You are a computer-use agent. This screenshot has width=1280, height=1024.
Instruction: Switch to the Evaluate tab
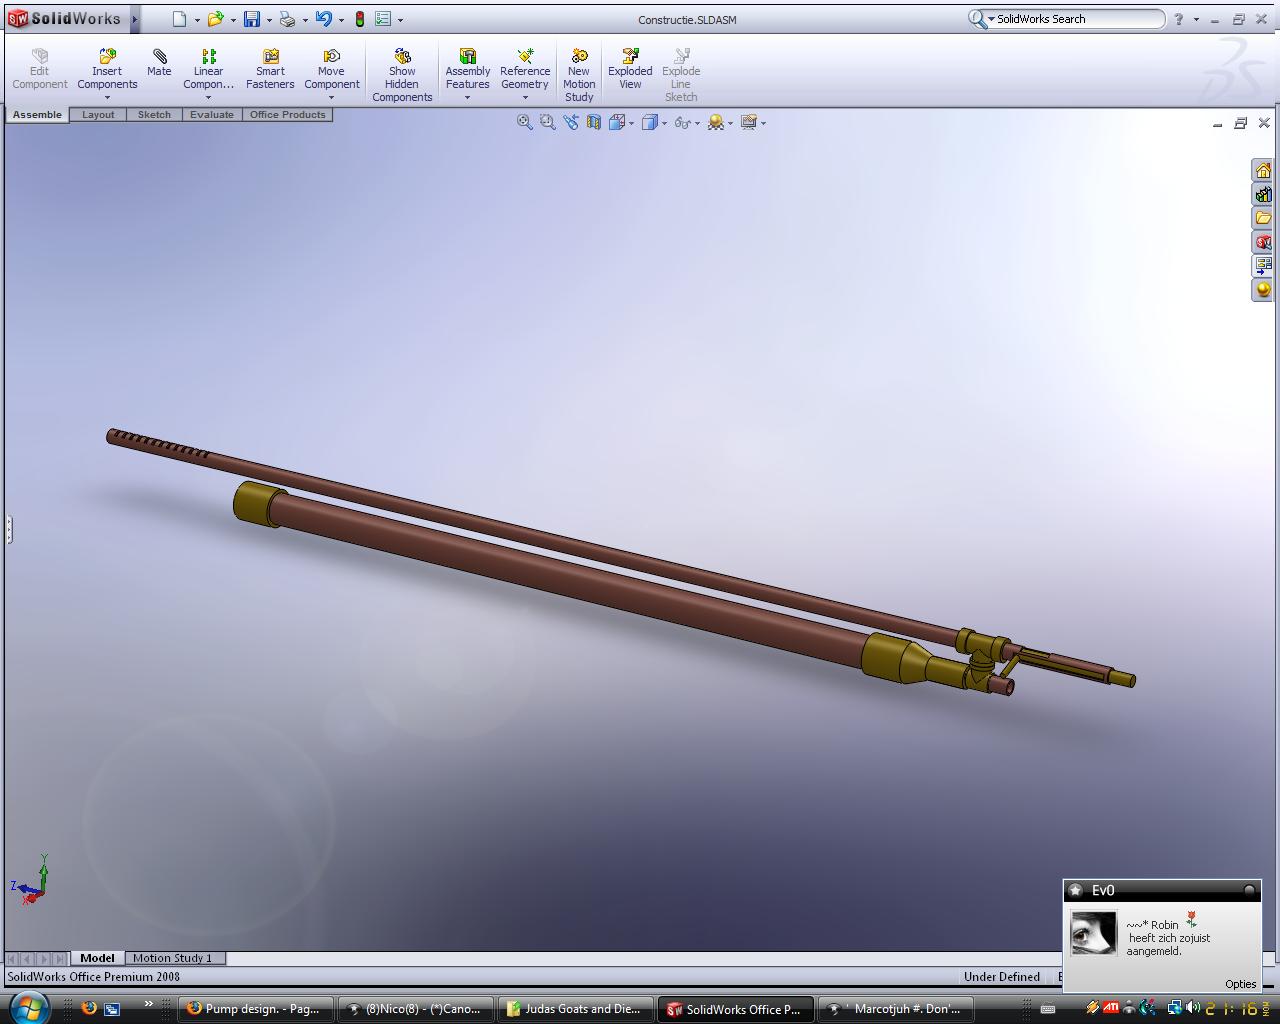point(212,115)
